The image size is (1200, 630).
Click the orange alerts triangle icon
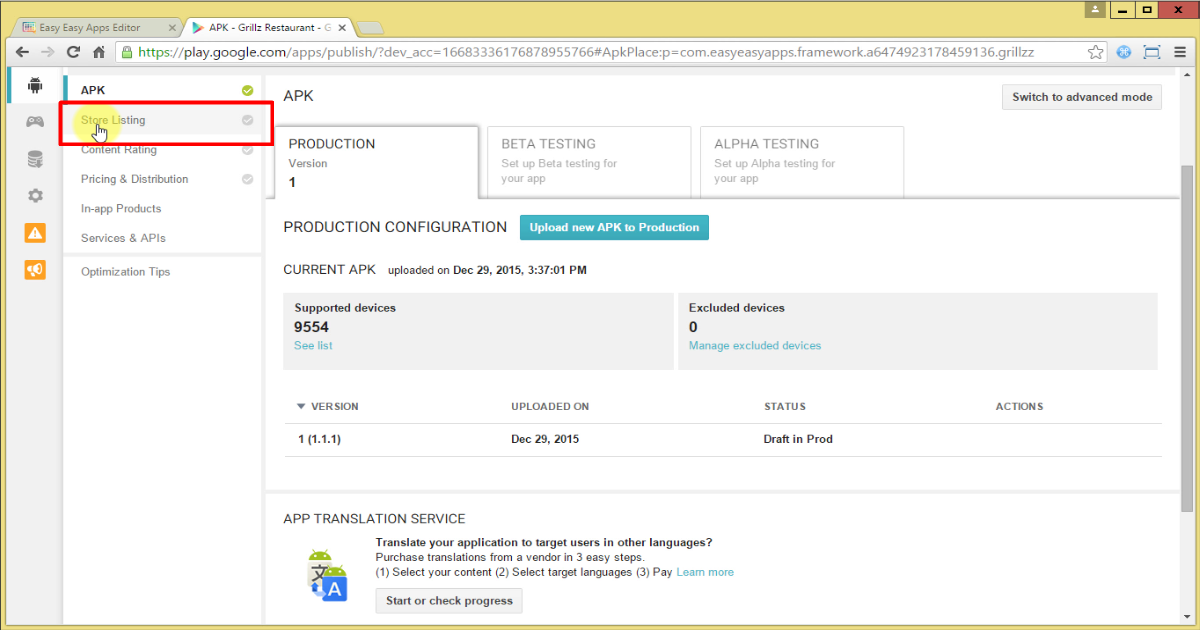pos(35,233)
